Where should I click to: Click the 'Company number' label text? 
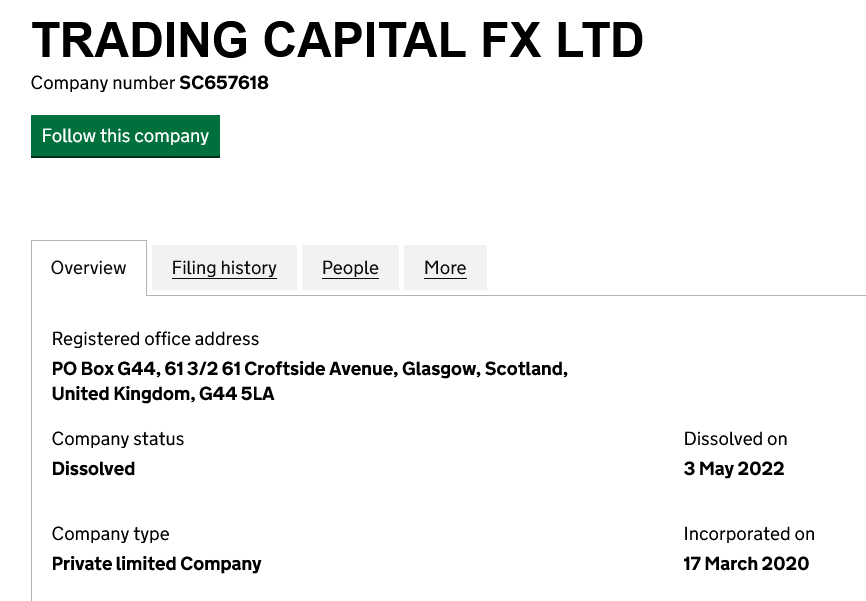(103, 83)
